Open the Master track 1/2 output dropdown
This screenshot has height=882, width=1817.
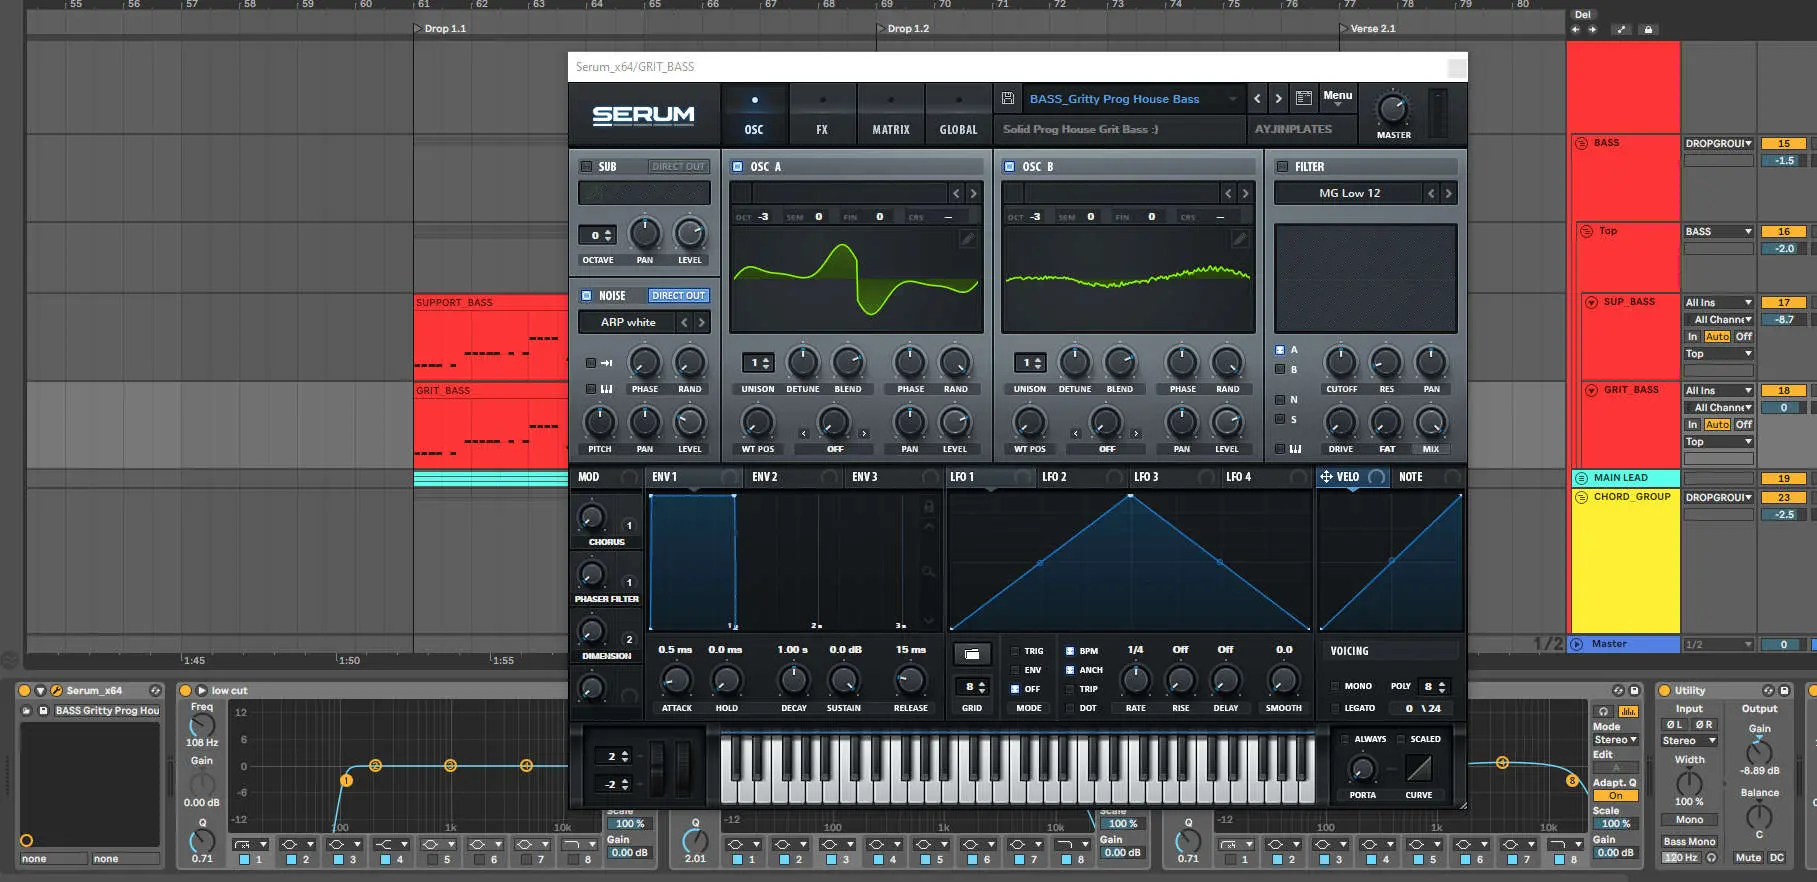click(x=1718, y=644)
